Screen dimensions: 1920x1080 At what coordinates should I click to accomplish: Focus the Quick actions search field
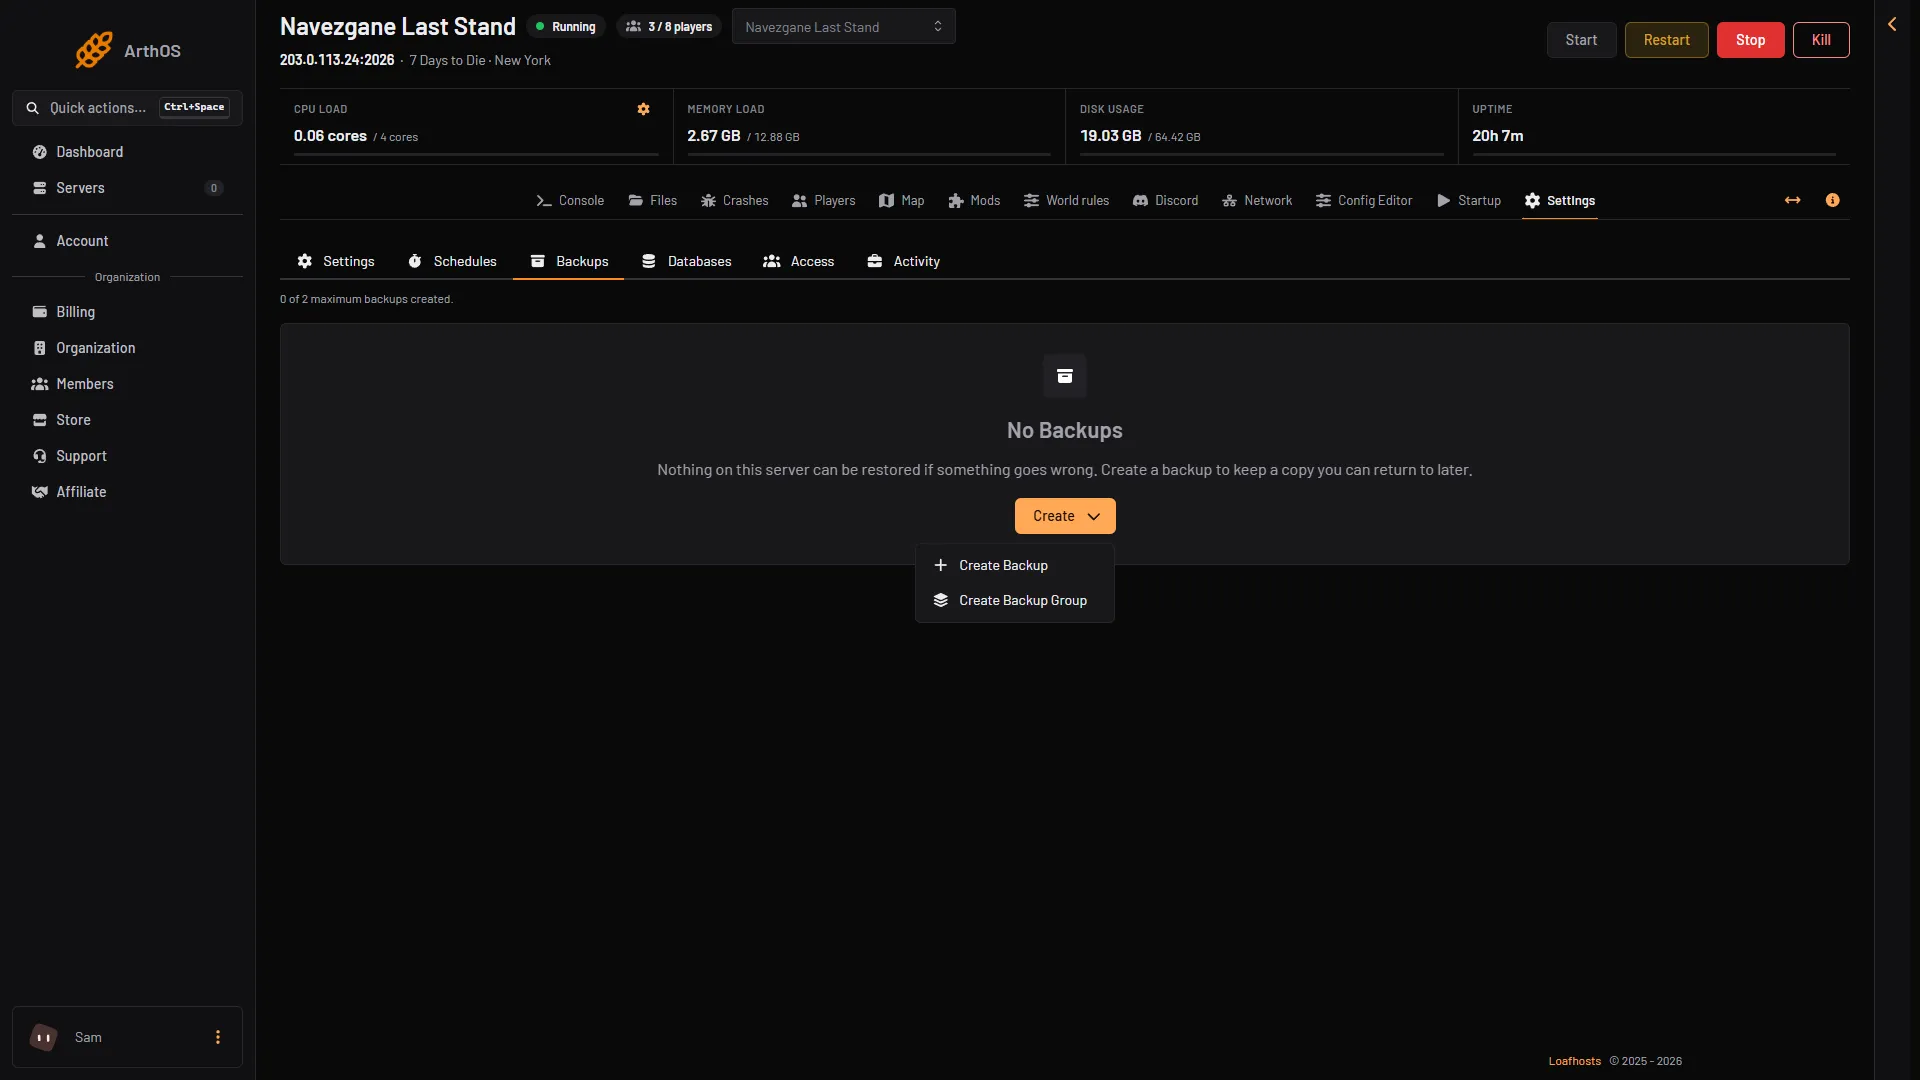127,108
